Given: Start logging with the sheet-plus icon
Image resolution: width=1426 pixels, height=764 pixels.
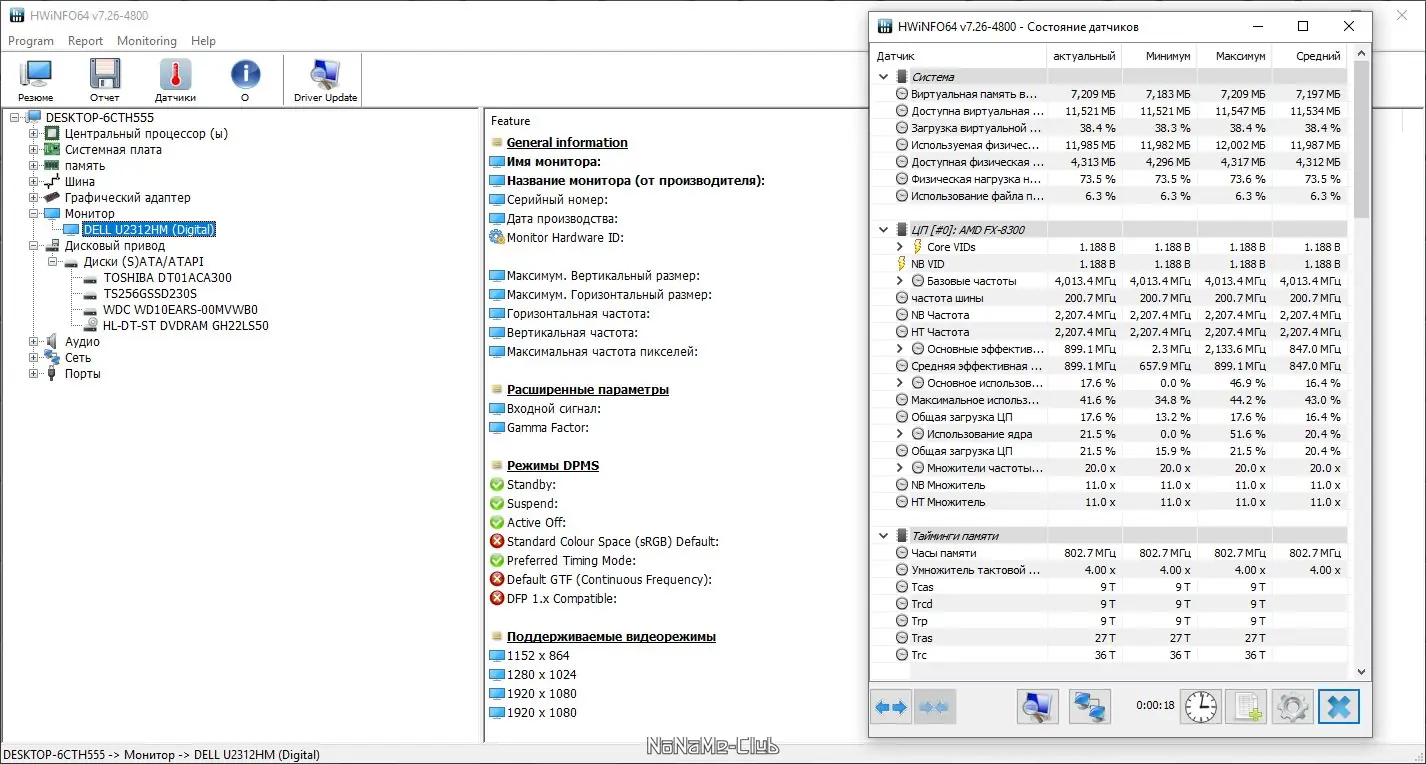Looking at the screenshot, I should coord(1246,707).
